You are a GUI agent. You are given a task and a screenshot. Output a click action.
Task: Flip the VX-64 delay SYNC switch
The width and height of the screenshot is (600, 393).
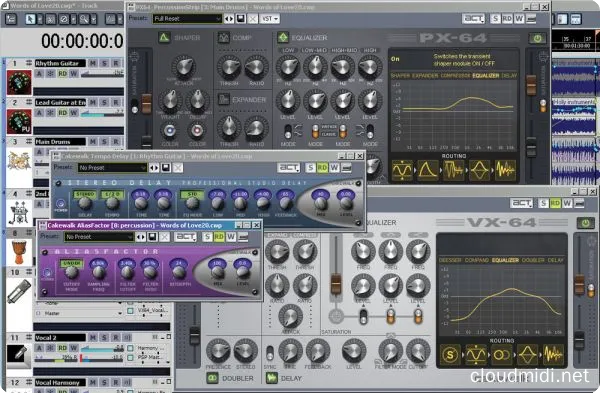point(270,352)
